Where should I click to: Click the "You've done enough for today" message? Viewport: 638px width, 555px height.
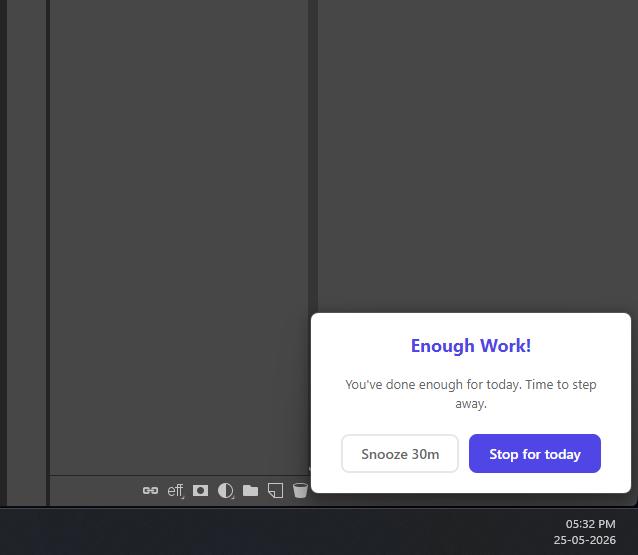(471, 394)
